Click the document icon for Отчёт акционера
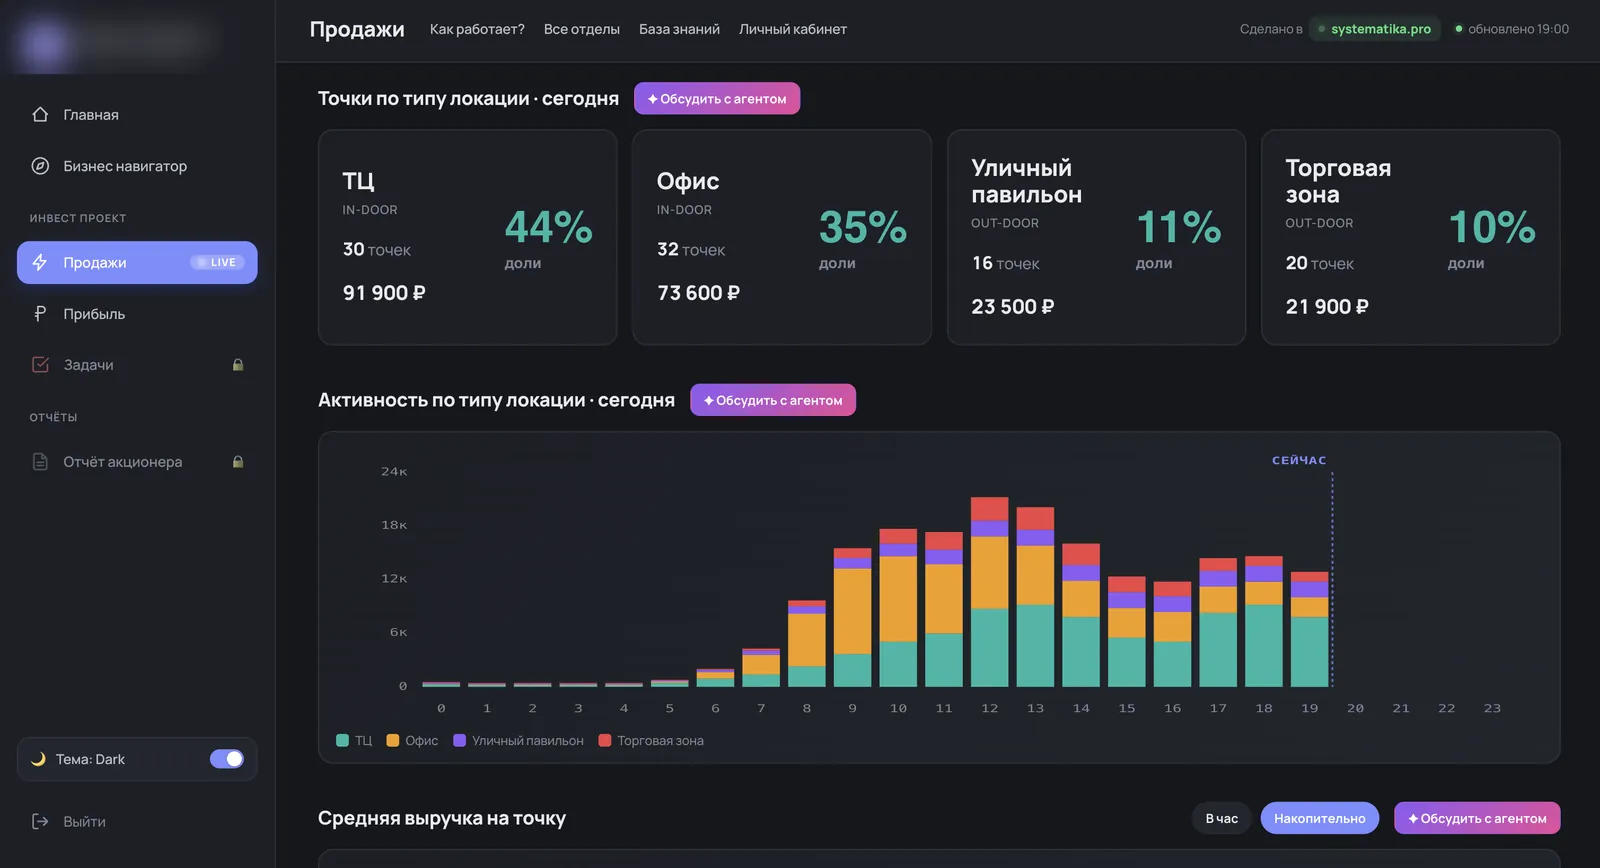This screenshot has width=1600, height=868. pos(40,462)
